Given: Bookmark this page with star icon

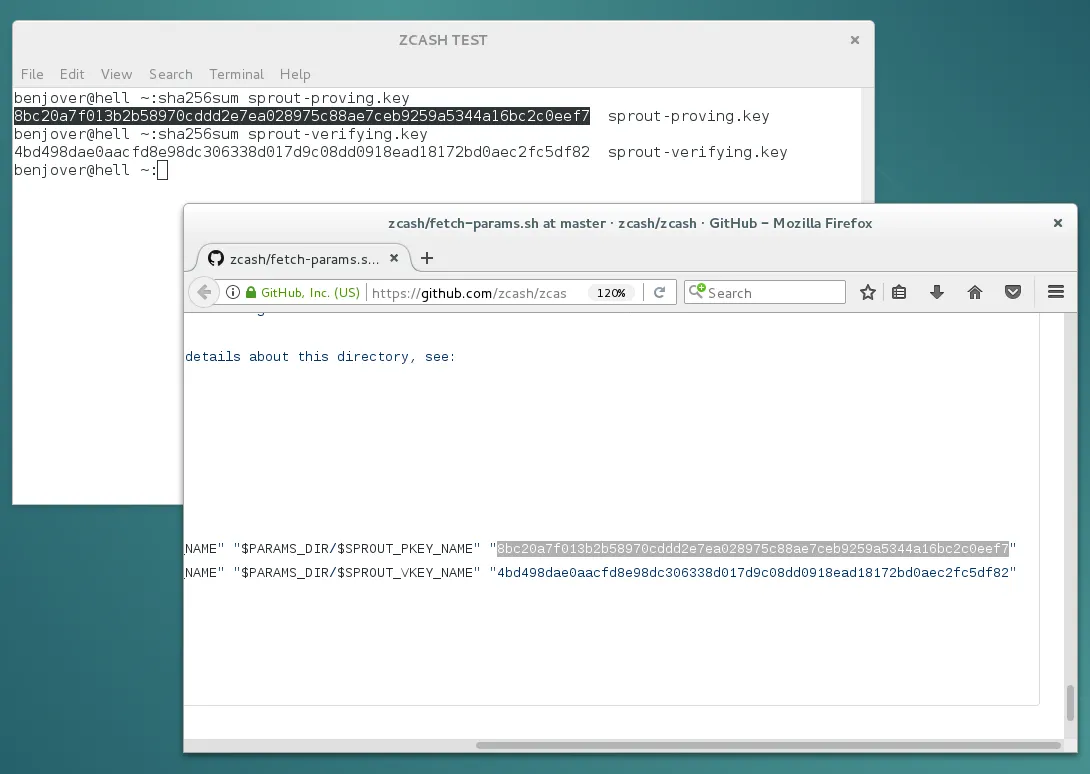Looking at the screenshot, I should [868, 293].
